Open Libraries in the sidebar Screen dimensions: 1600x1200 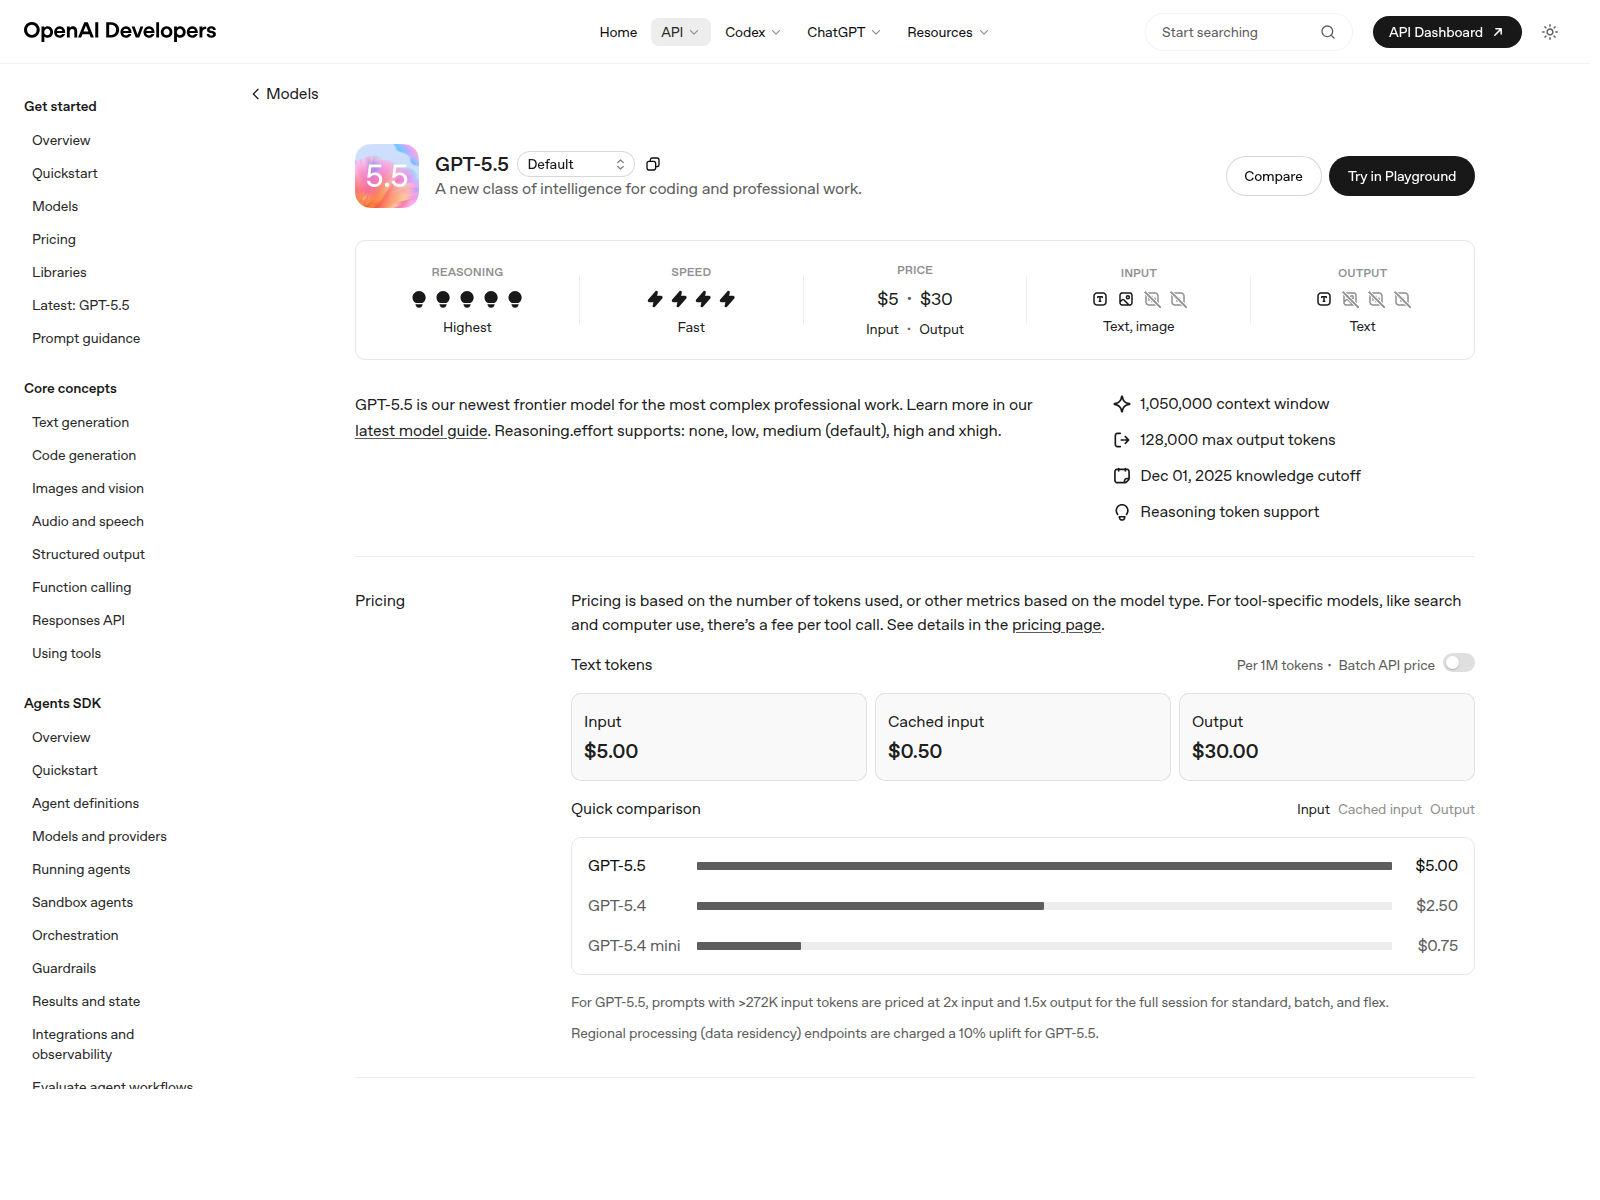coord(59,272)
